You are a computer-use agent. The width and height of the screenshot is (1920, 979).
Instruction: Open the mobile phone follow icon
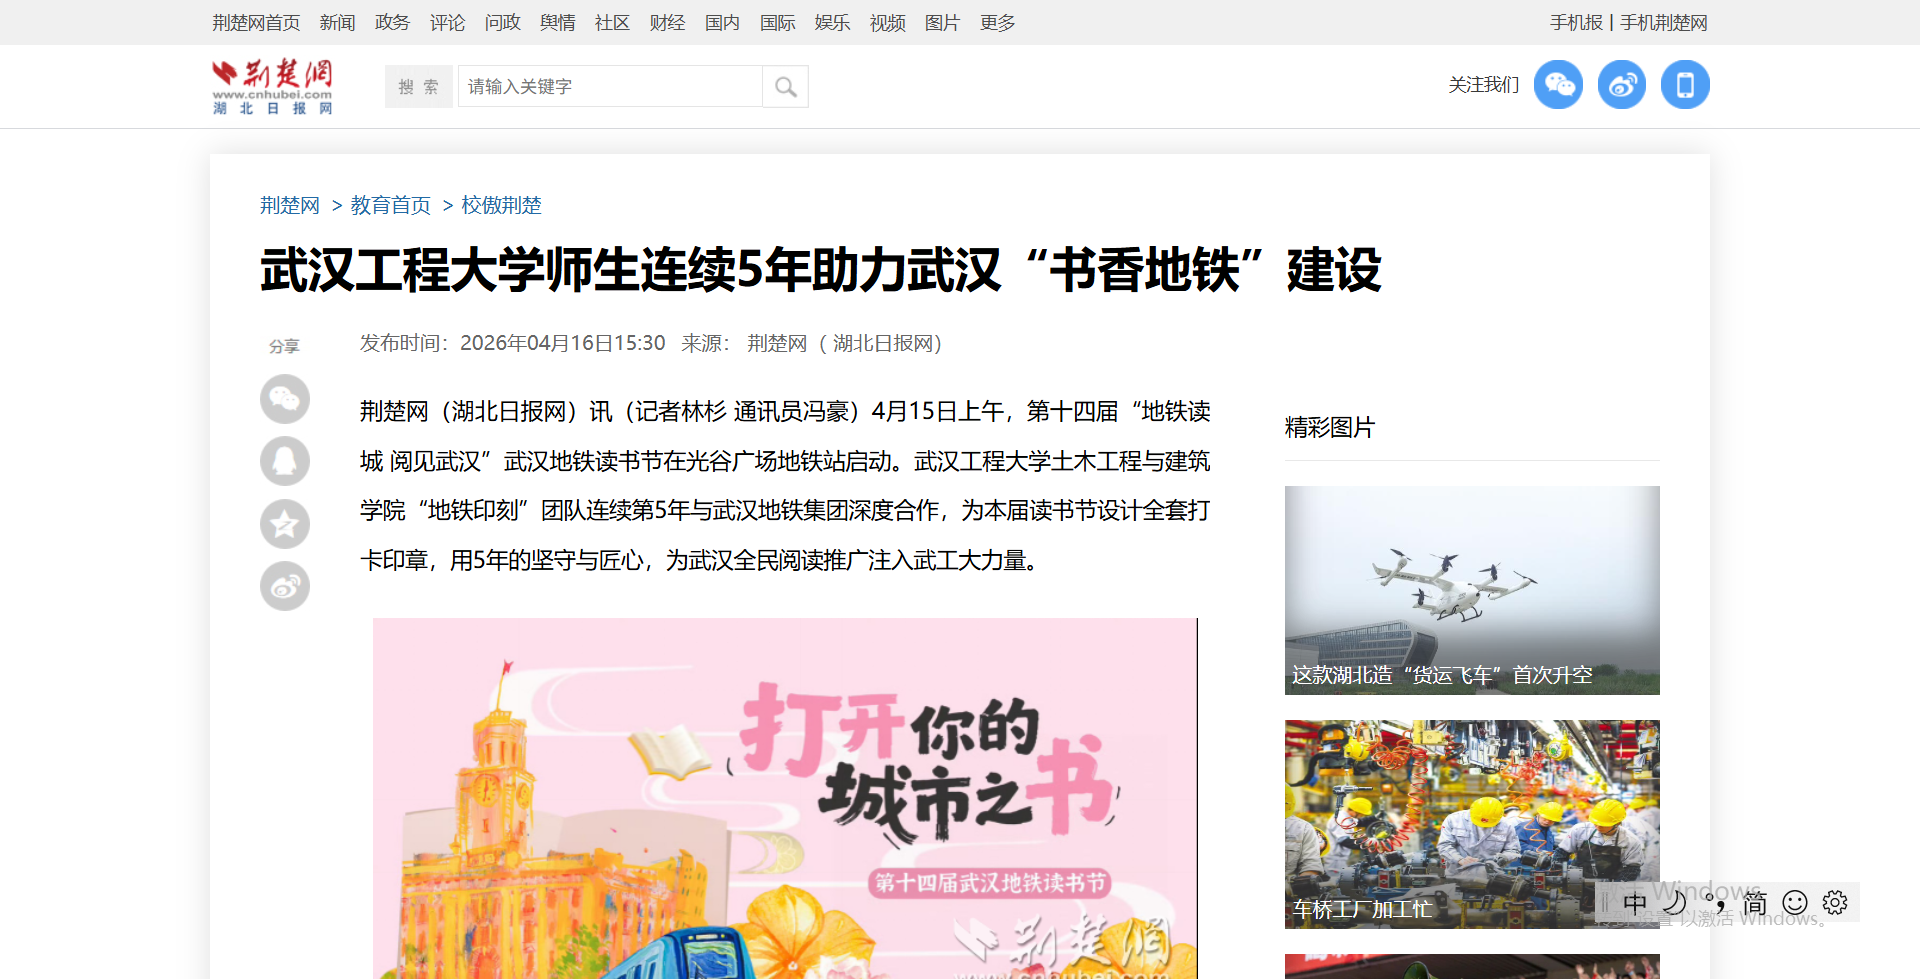pyautogui.click(x=1685, y=85)
